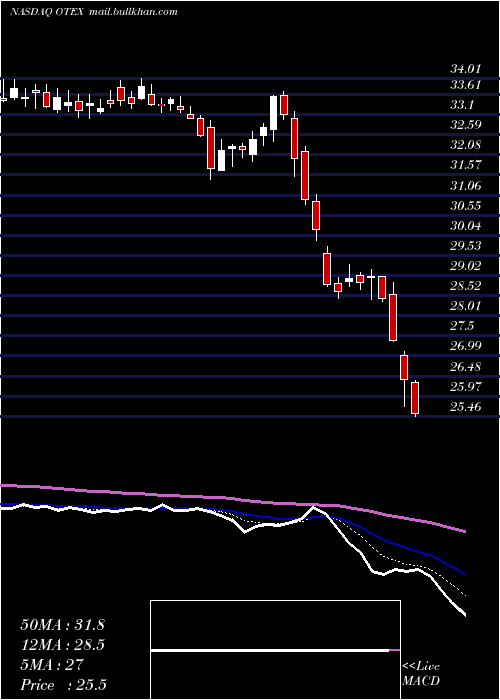Click the 27.5 price axis label

click(462, 326)
